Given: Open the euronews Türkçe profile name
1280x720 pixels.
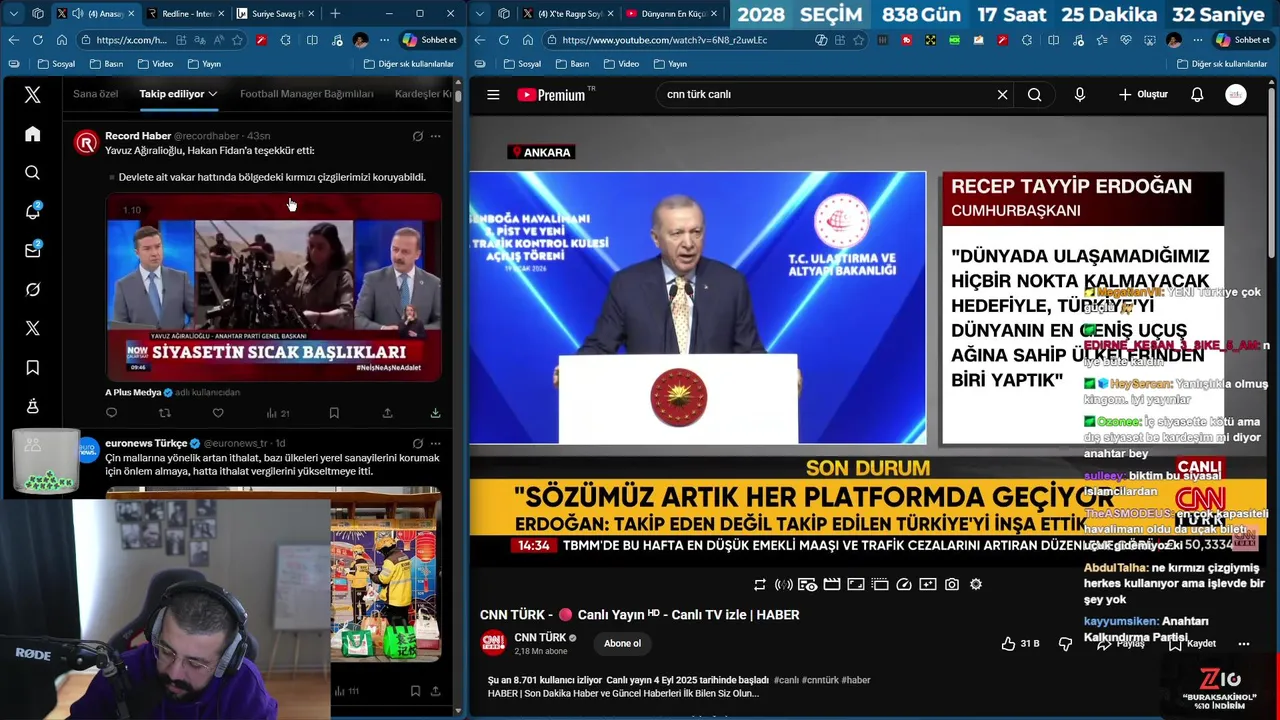Looking at the screenshot, I should pos(146,443).
